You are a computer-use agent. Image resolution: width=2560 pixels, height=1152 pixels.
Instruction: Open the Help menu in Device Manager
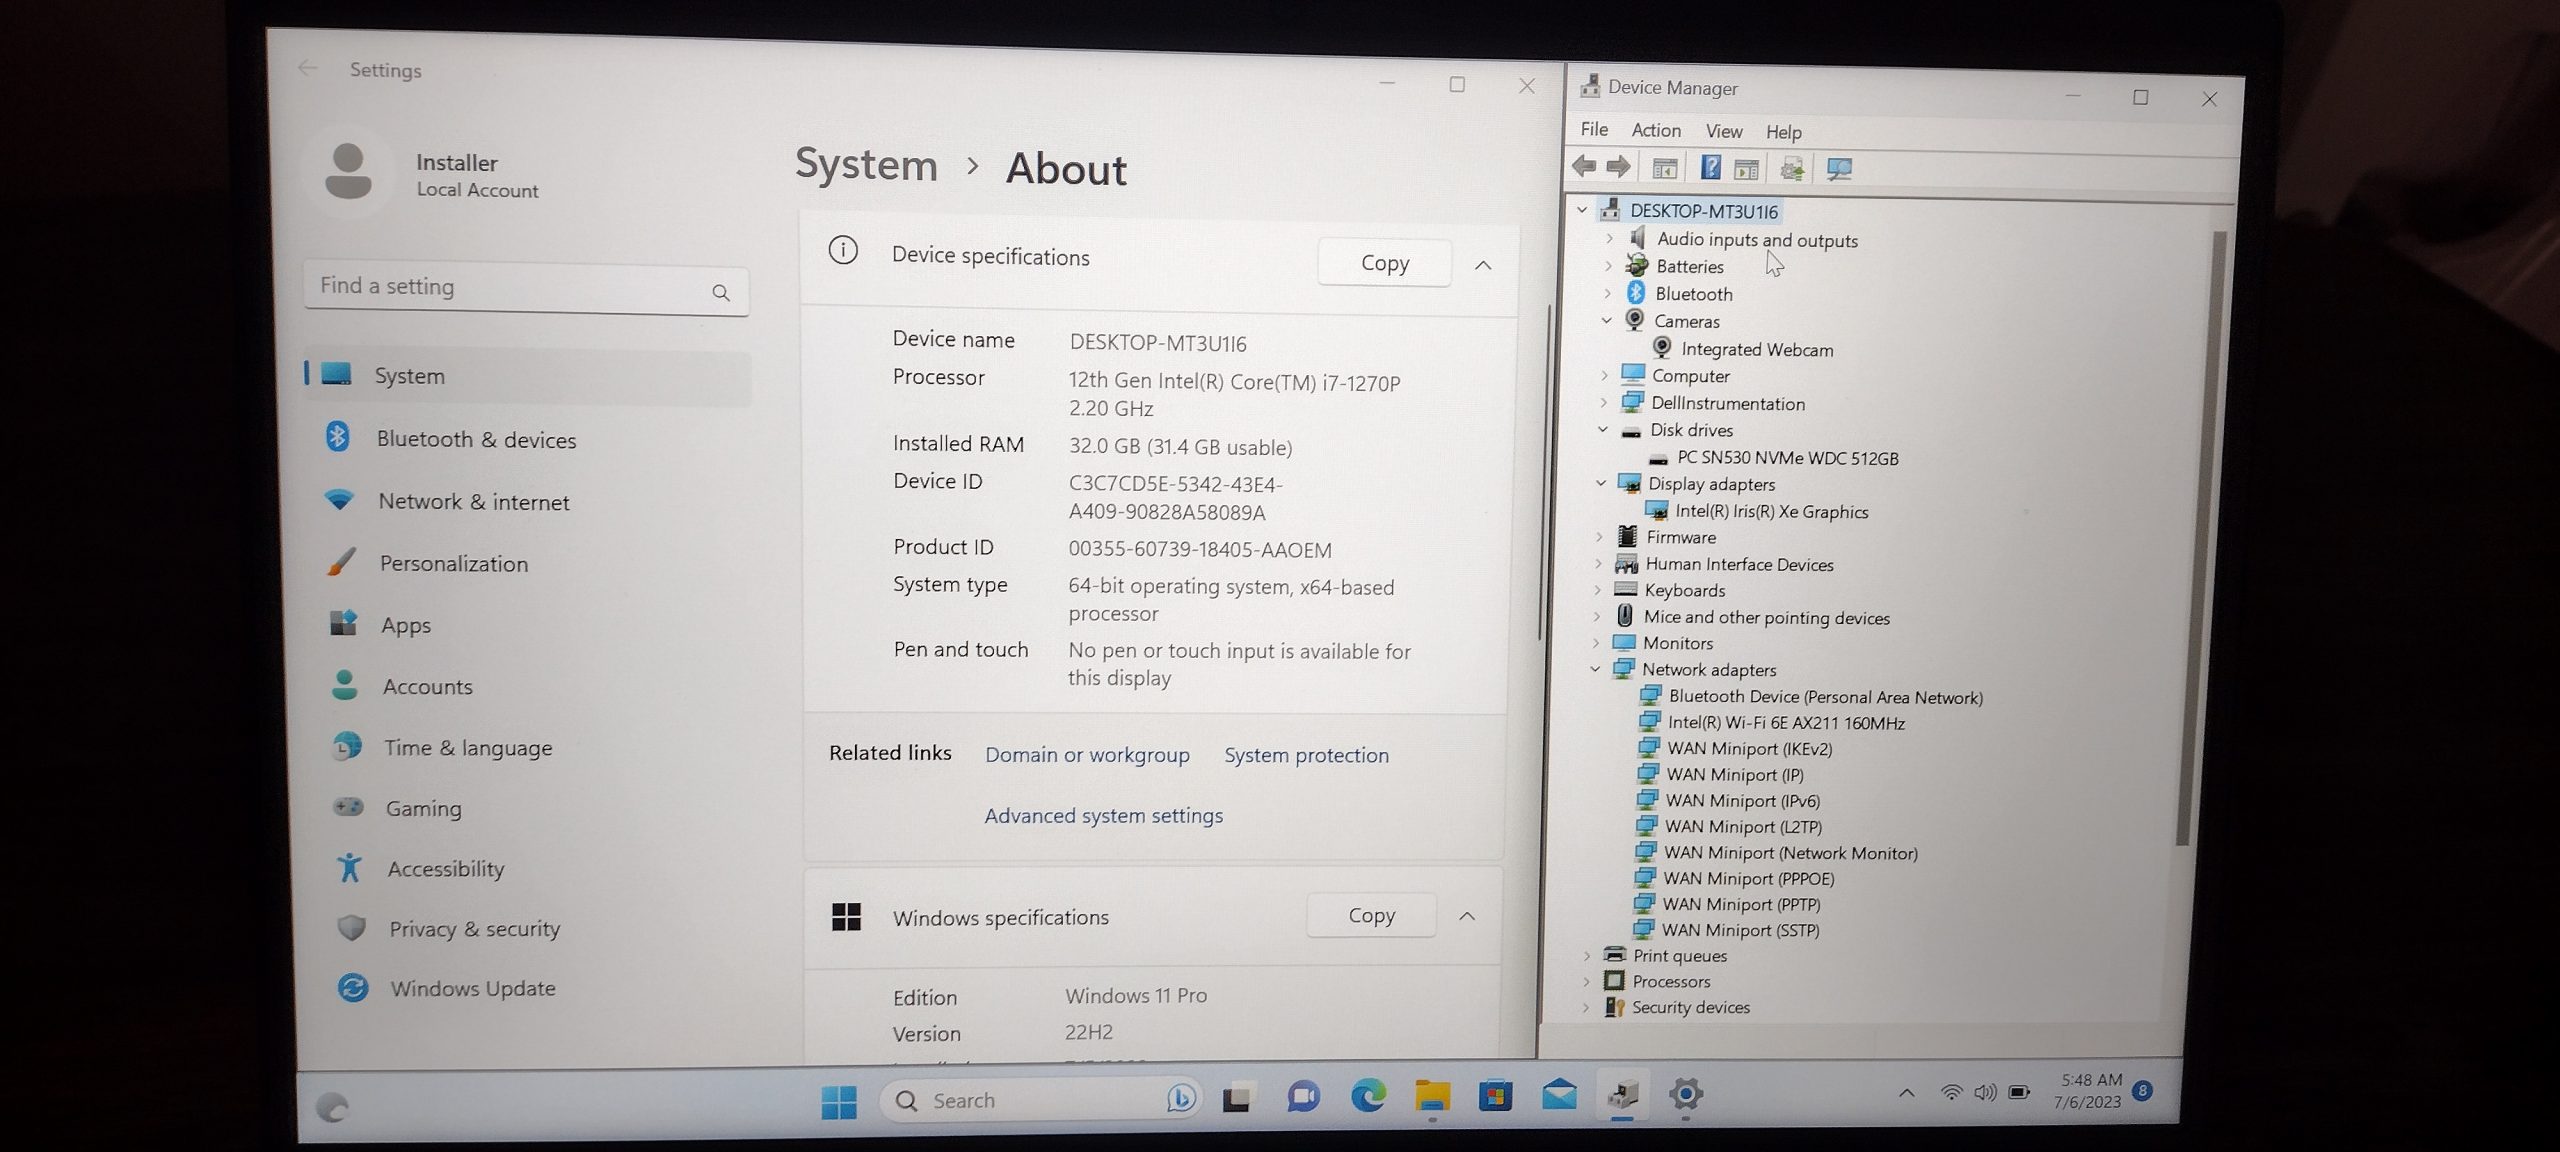point(1783,132)
